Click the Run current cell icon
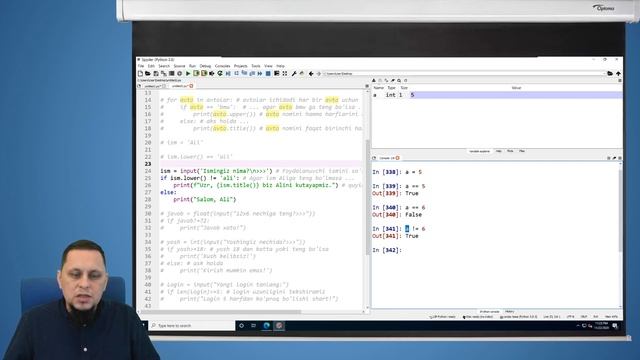Screen dimensions: 640x360 196,73
